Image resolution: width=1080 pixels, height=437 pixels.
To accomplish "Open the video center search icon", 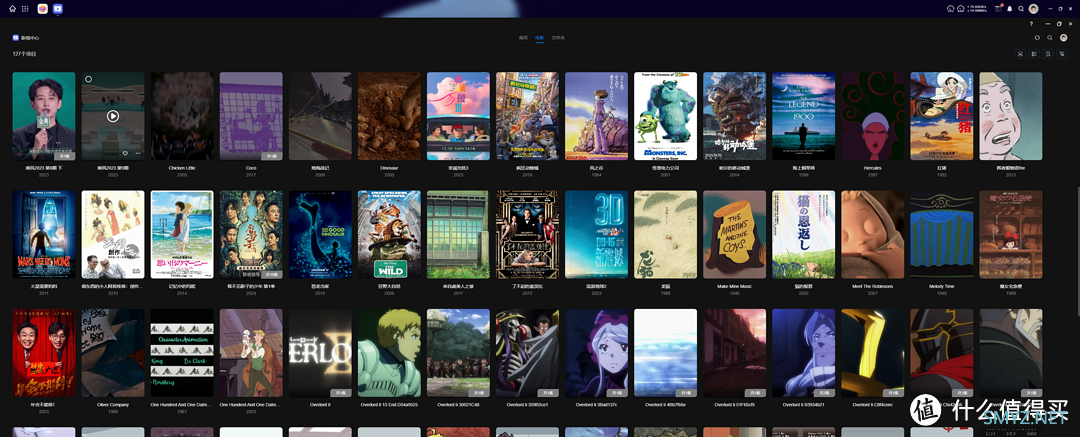I will 1050,38.
